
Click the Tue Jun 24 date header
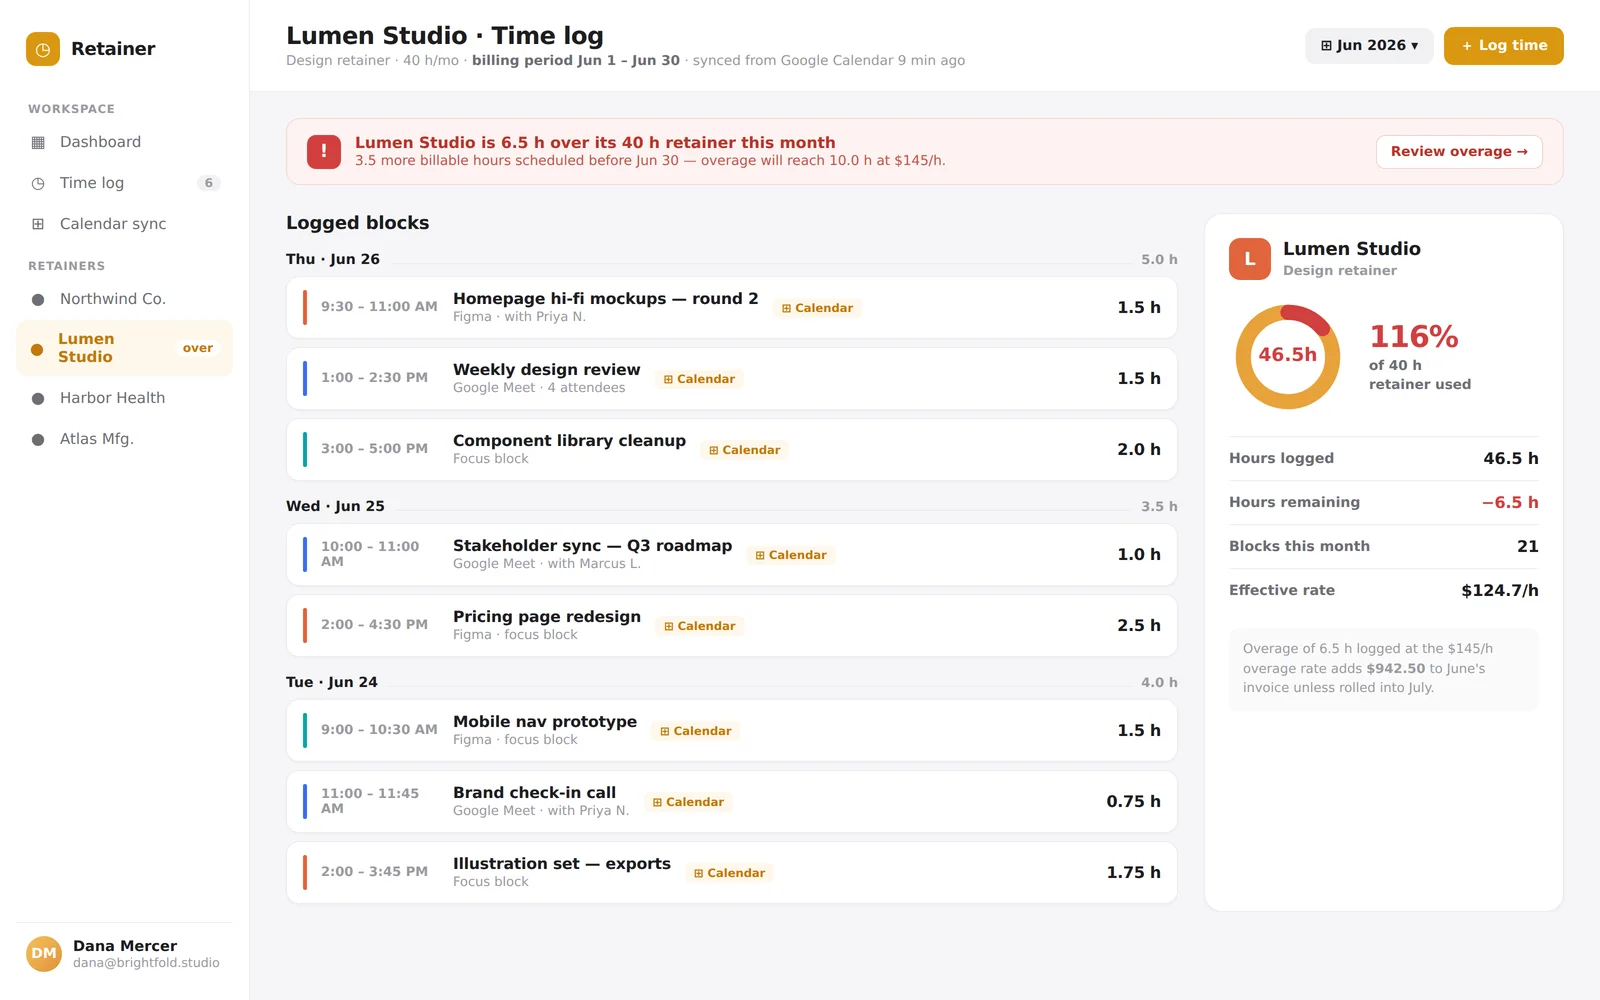[x=332, y=682]
